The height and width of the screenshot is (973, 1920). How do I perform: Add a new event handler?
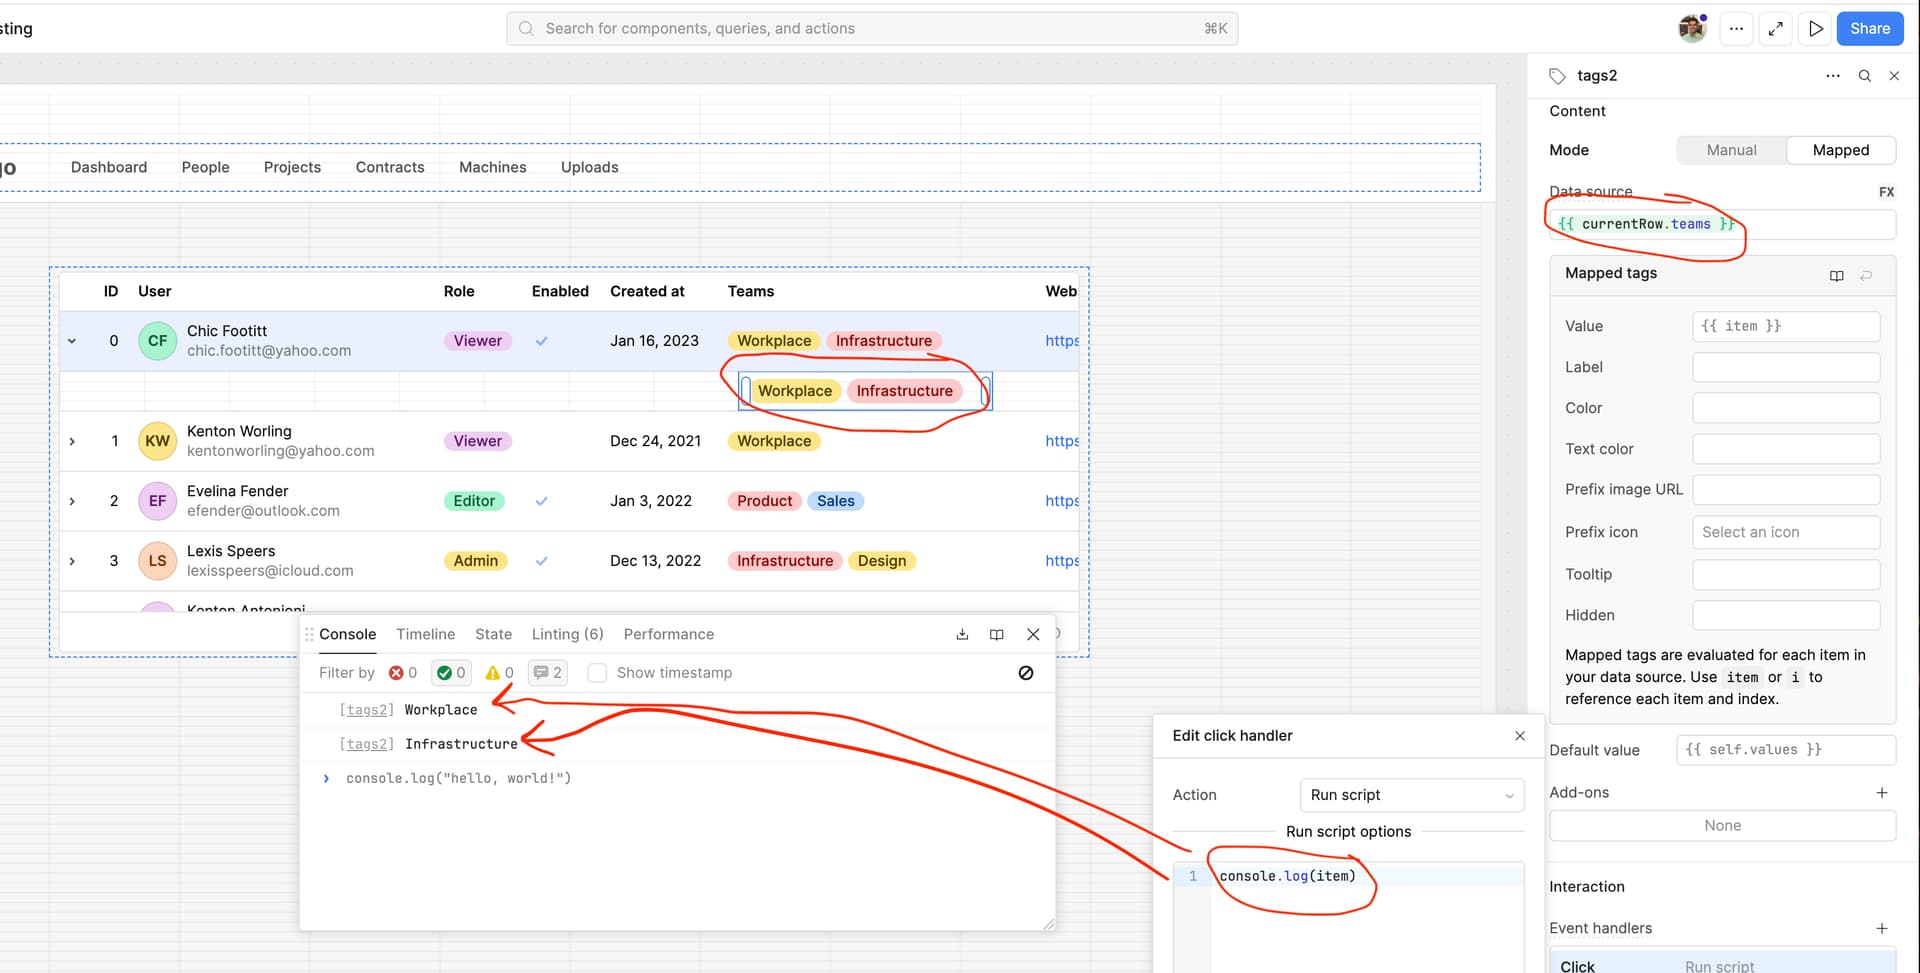pyautogui.click(x=1881, y=928)
